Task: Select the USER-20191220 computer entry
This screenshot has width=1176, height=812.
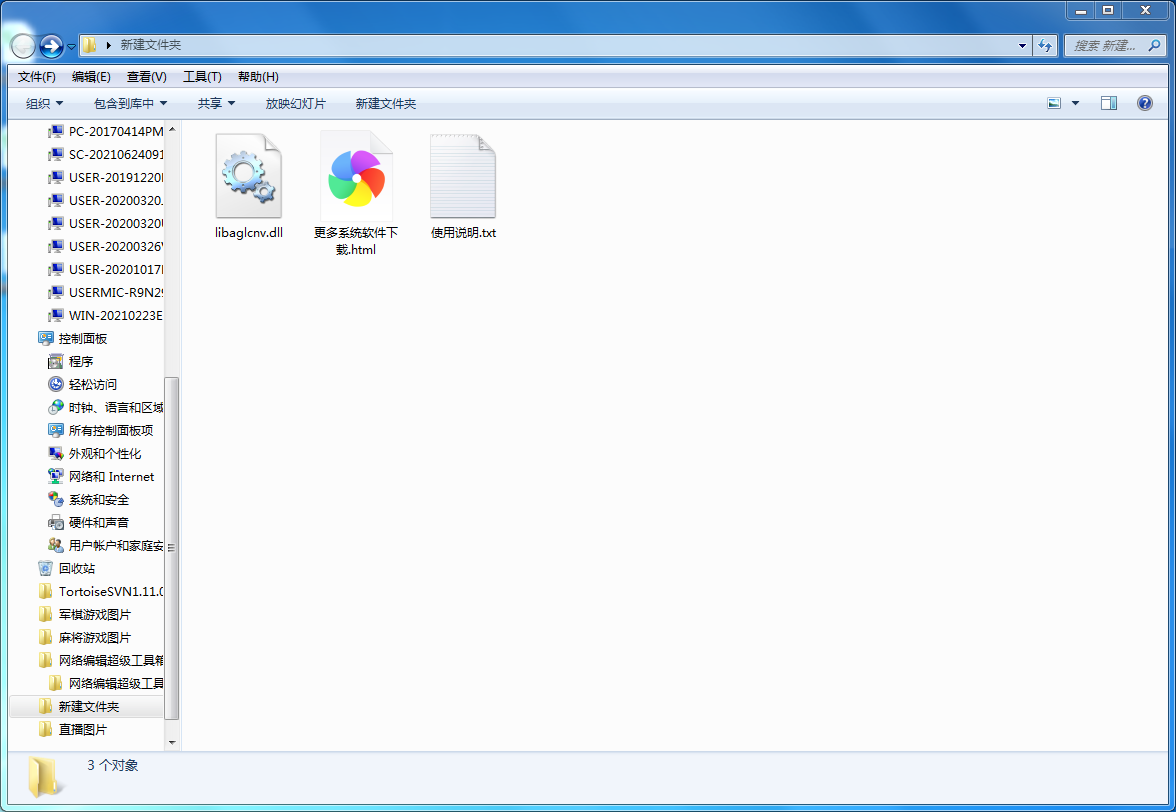Action: click(106, 178)
